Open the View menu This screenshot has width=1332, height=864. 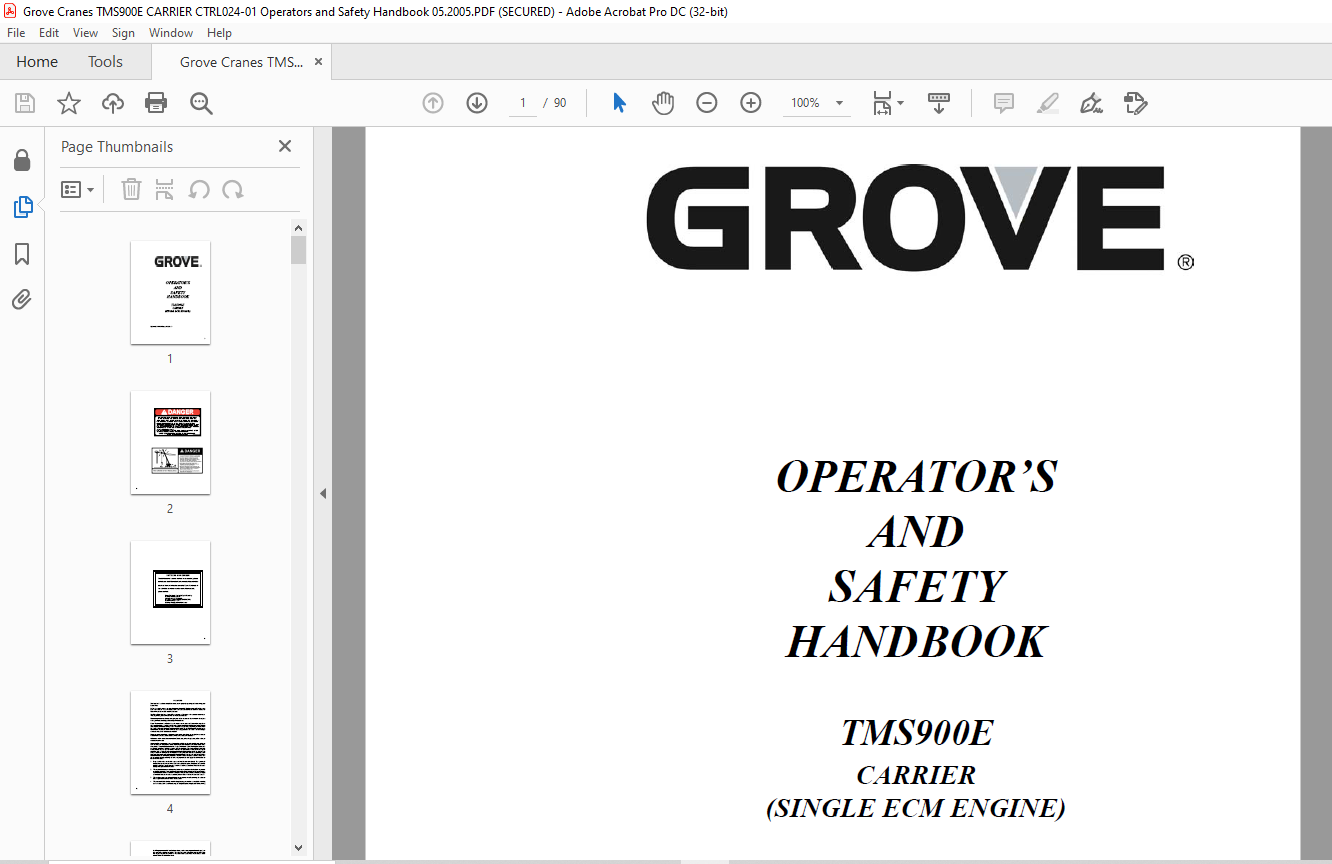tap(85, 33)
